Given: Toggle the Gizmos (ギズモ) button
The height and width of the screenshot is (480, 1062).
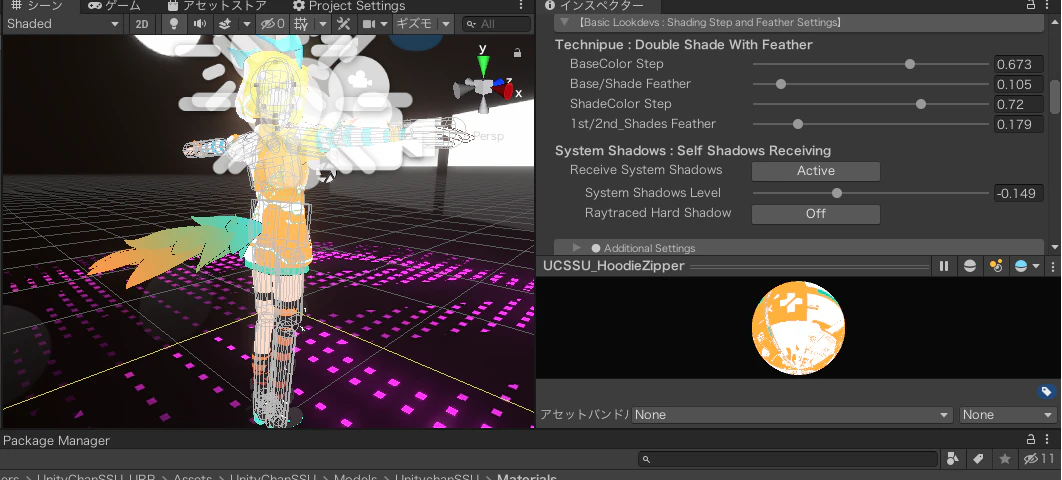Looking at the screenshot, I should 414,24.
